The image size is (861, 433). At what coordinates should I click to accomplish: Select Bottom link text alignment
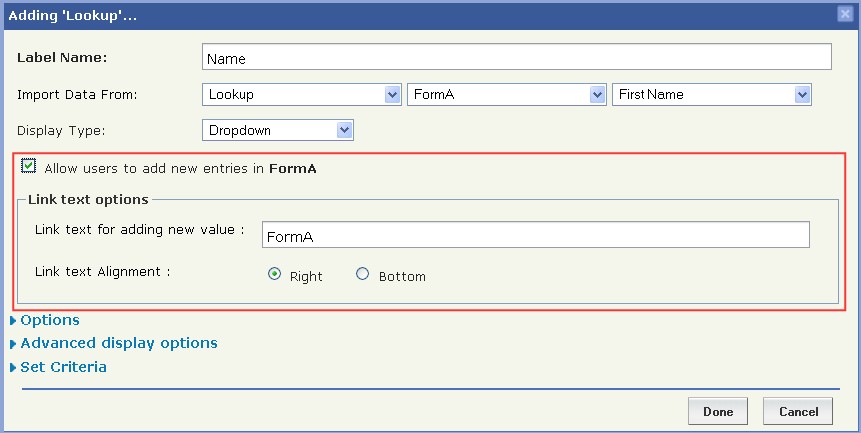pyautogui.click(x=363, y=275)
